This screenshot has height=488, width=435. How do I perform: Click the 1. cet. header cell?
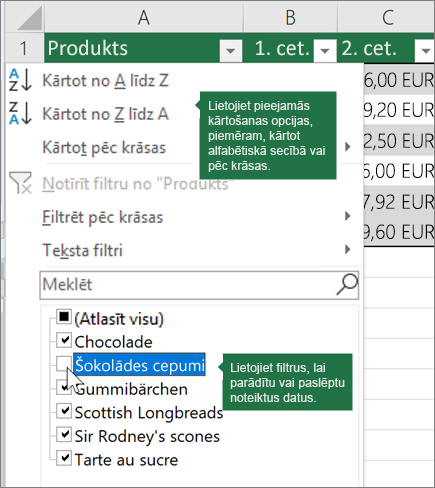tap(290, 48)
